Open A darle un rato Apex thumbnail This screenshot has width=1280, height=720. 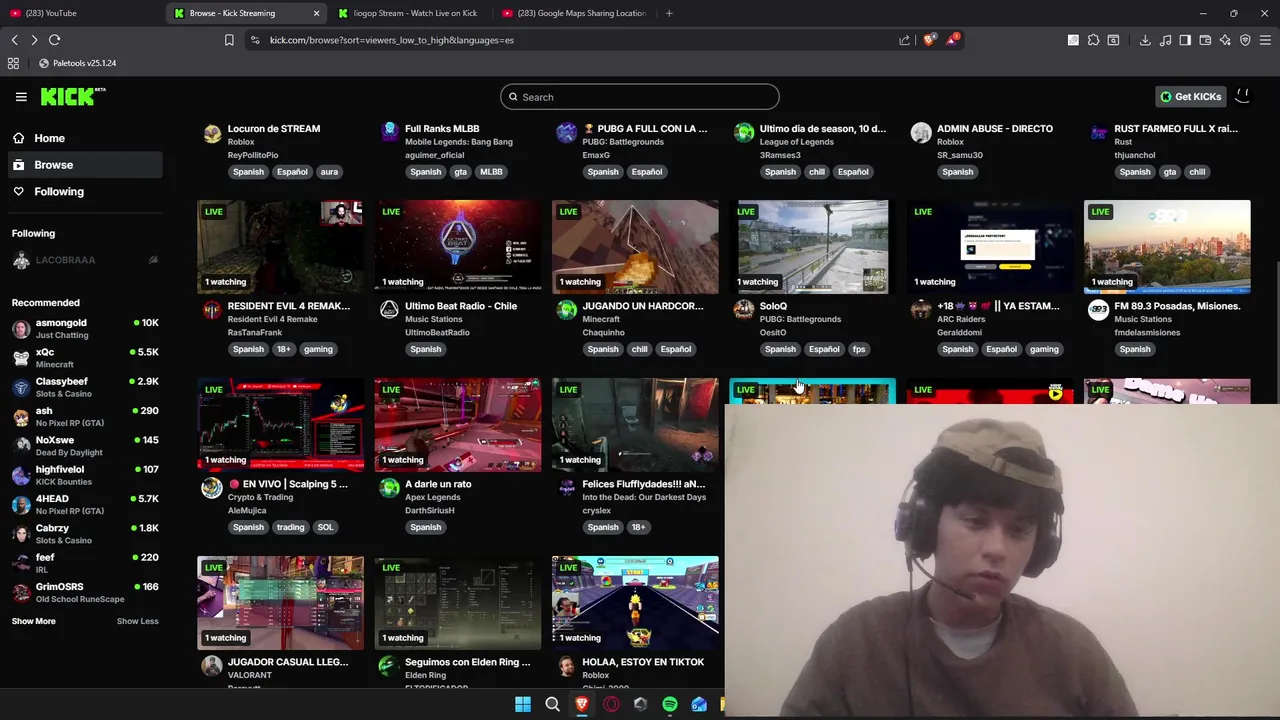click(458, 424)
